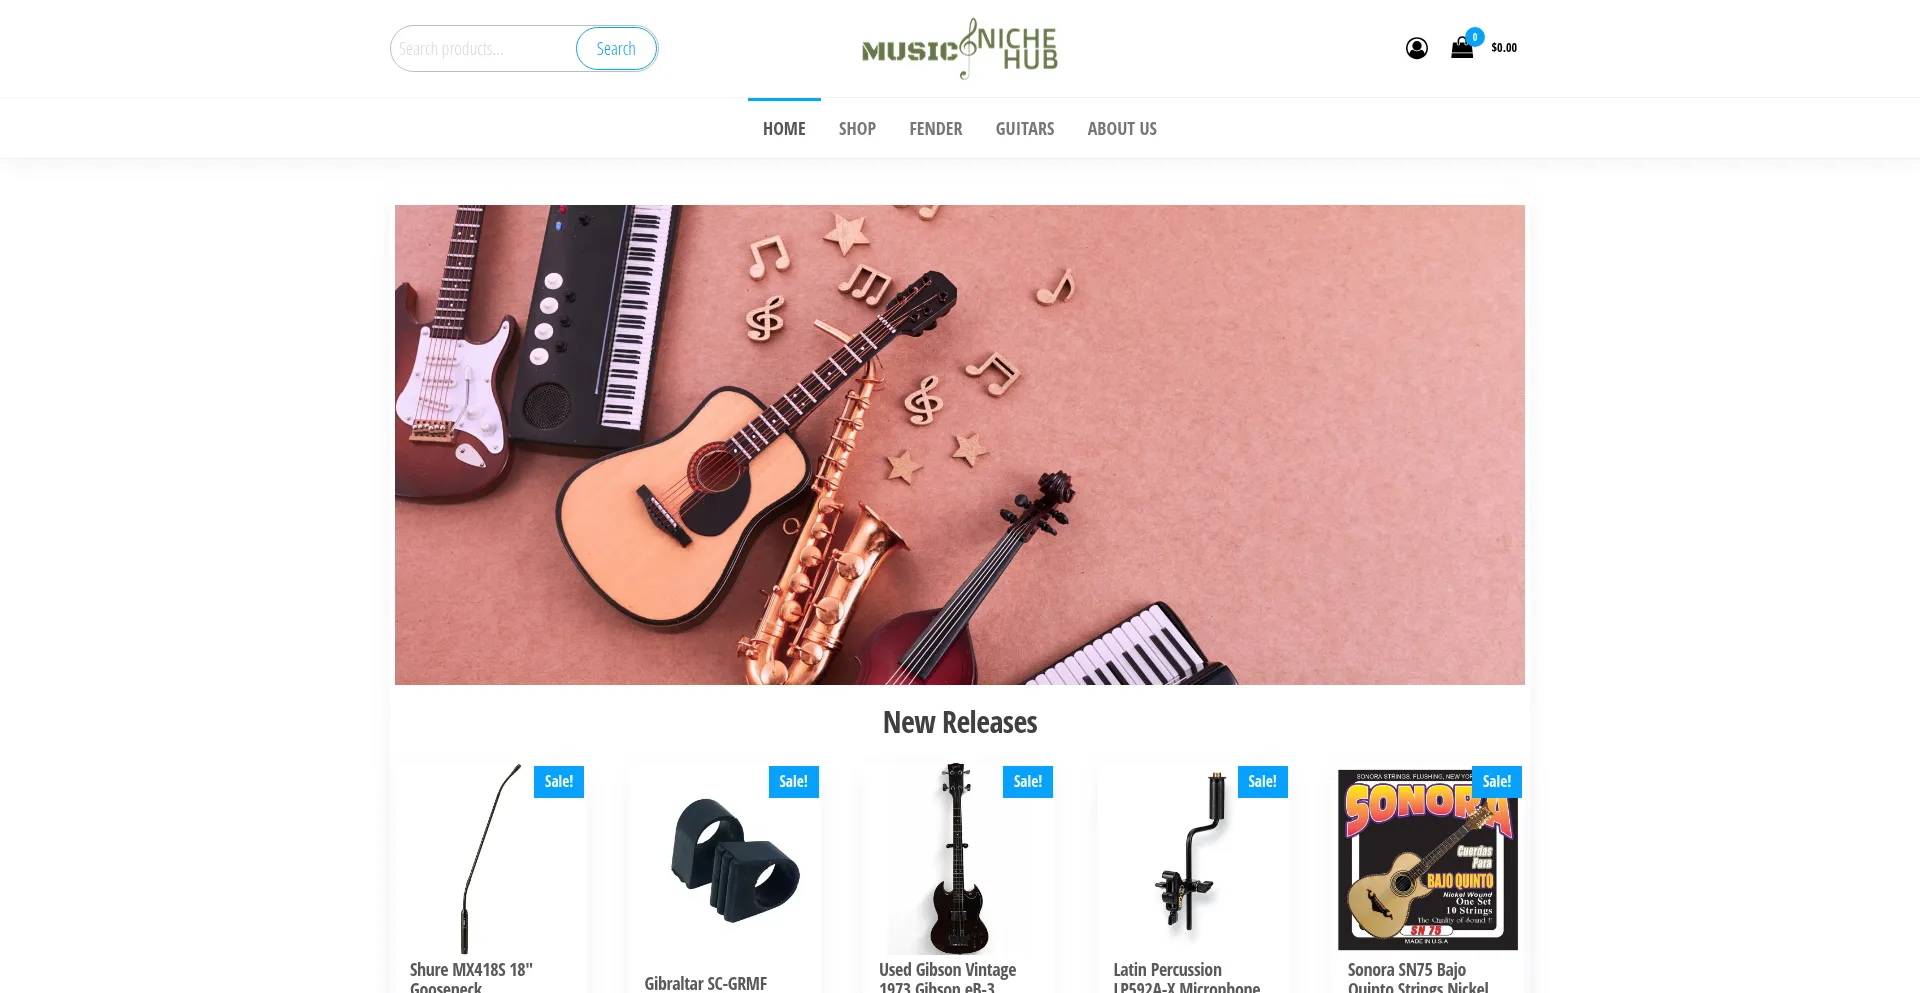Go to the Home menu item
This screenshot has height=993, width=1920.
pos(784,129)
